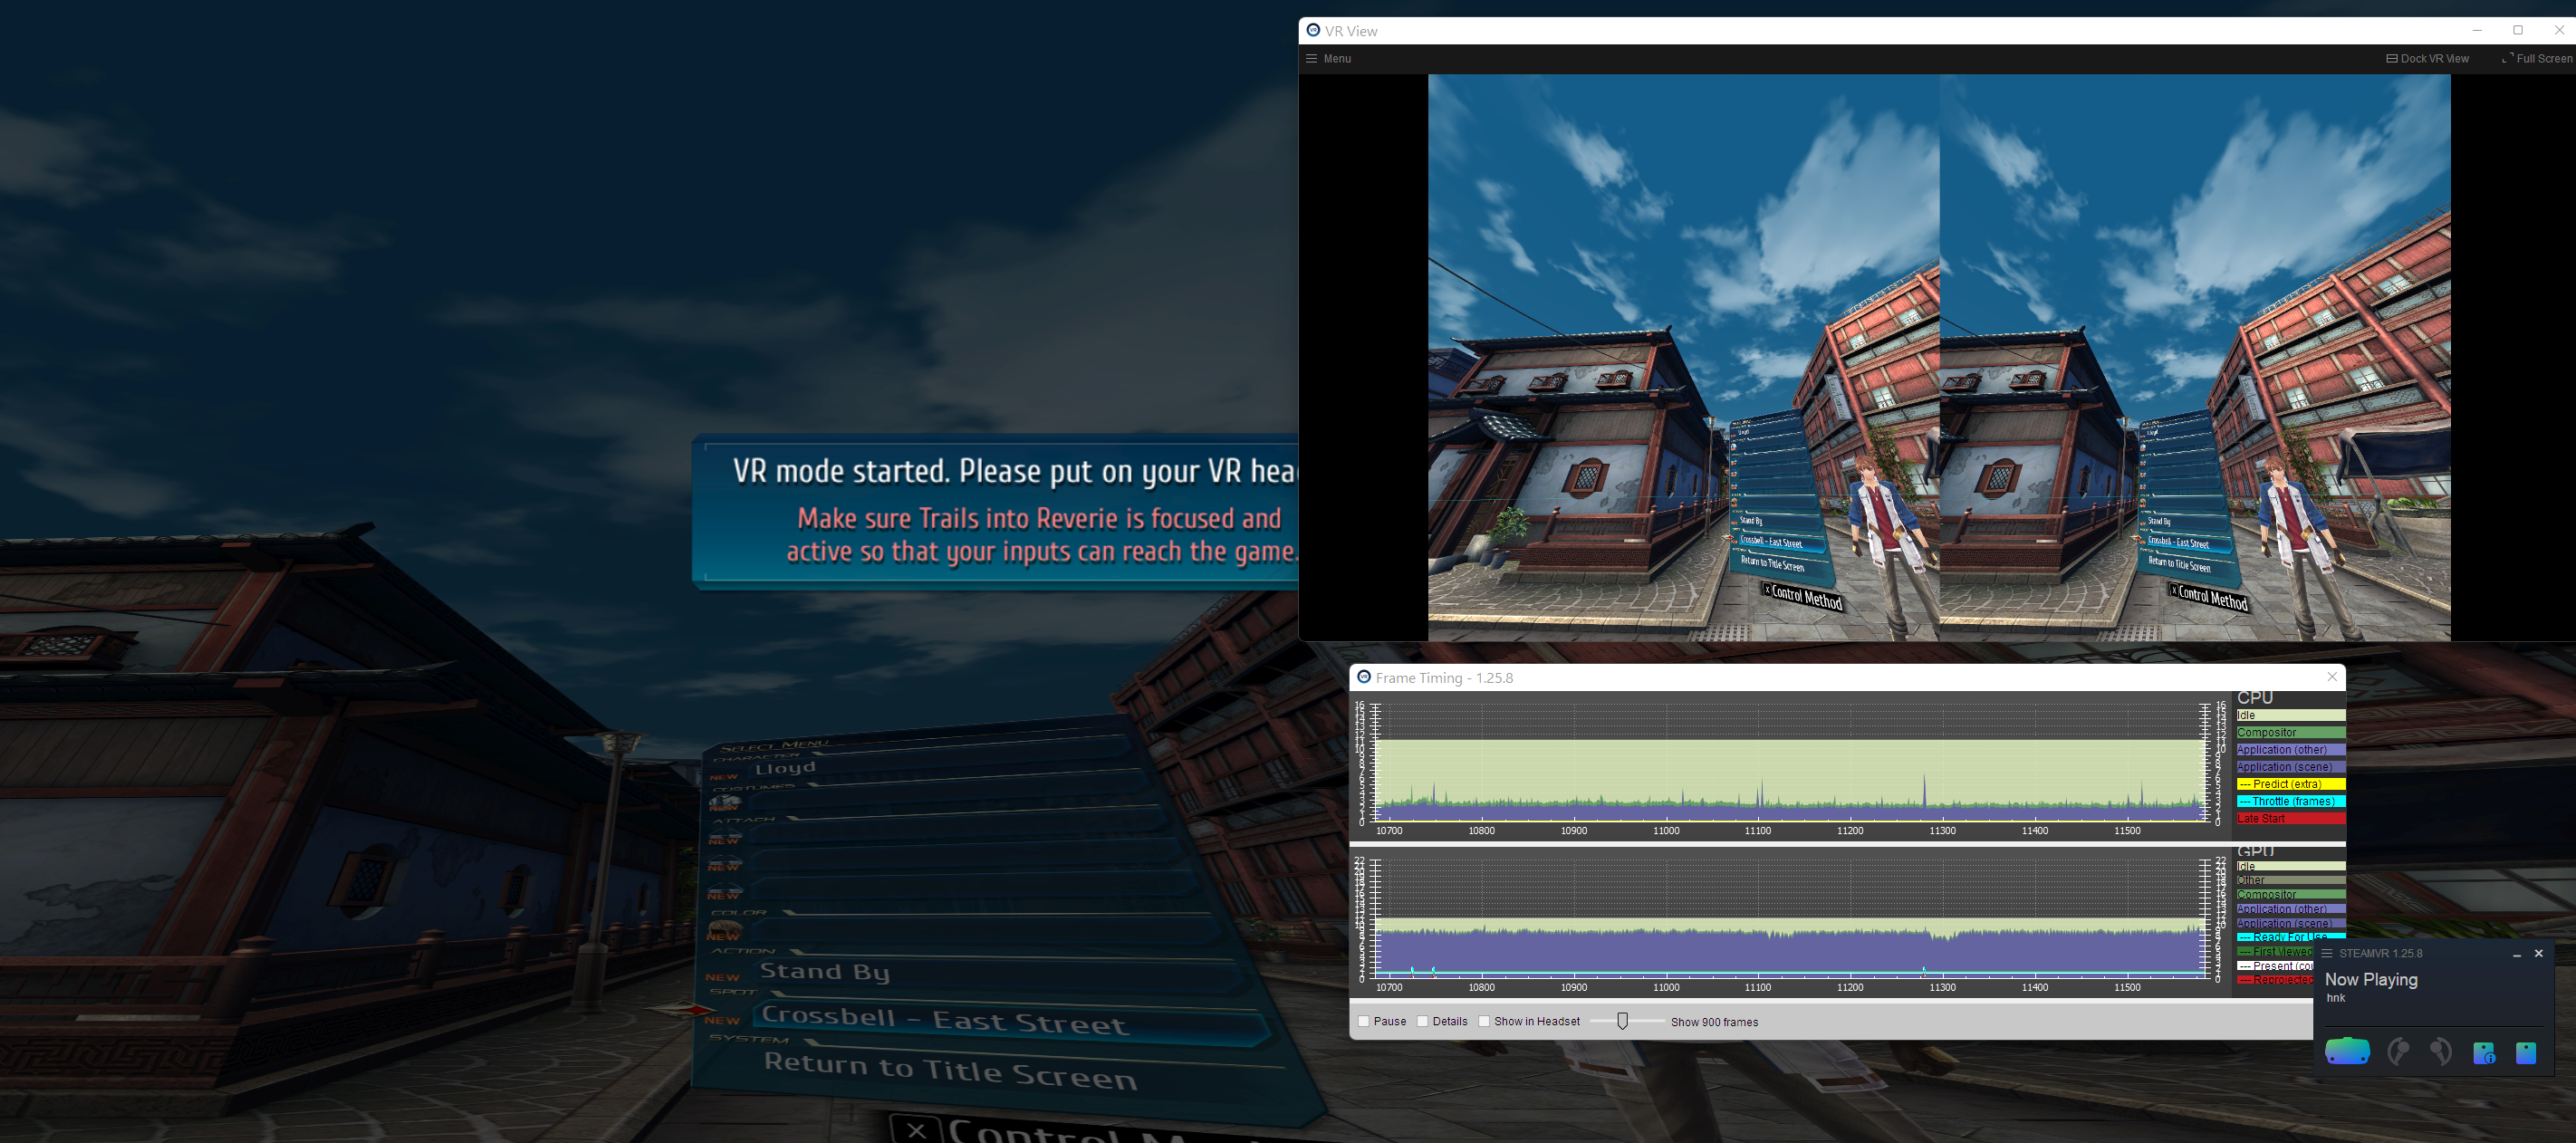Click GPU Application (scene) legend swatch

coord(2290,923)
